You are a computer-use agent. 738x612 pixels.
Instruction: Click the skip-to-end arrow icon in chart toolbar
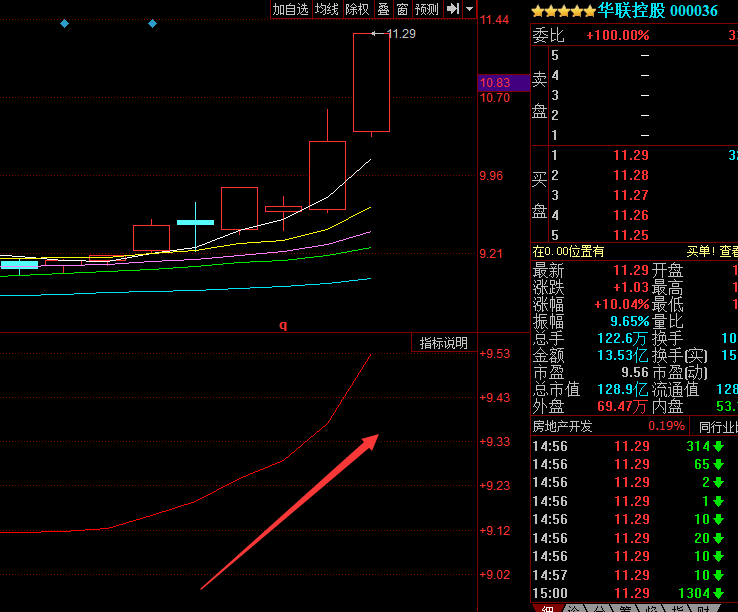point(452,9)
